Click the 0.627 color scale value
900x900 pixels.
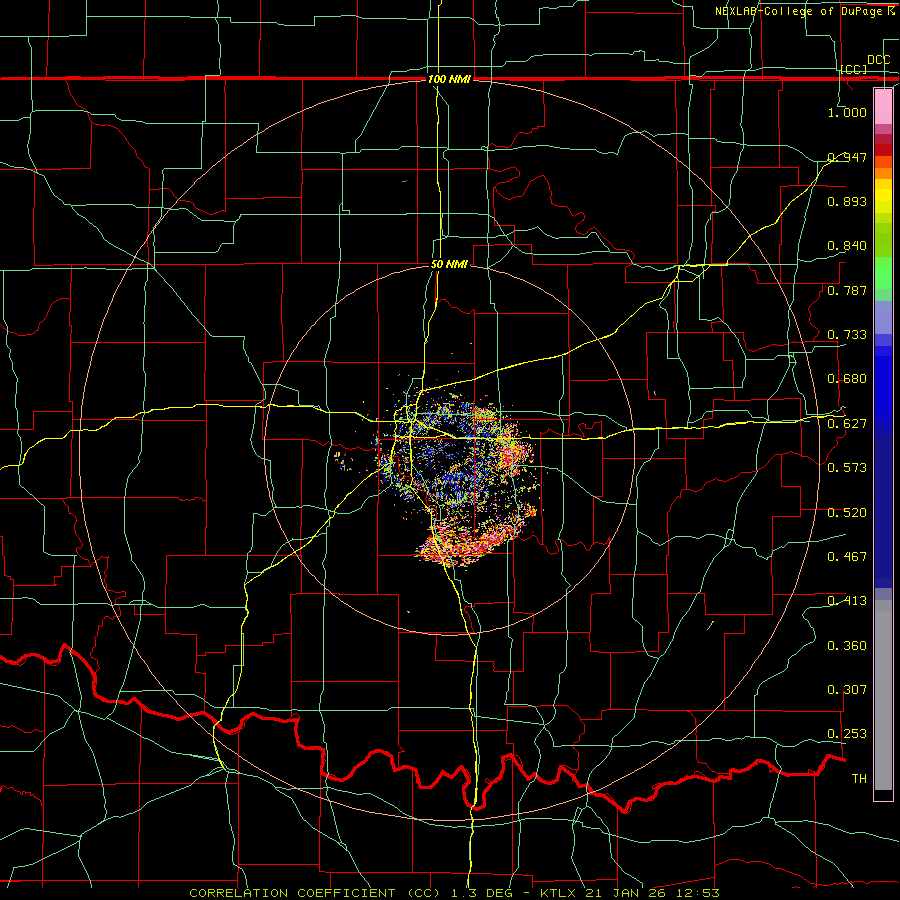click(x=847, y=424)
